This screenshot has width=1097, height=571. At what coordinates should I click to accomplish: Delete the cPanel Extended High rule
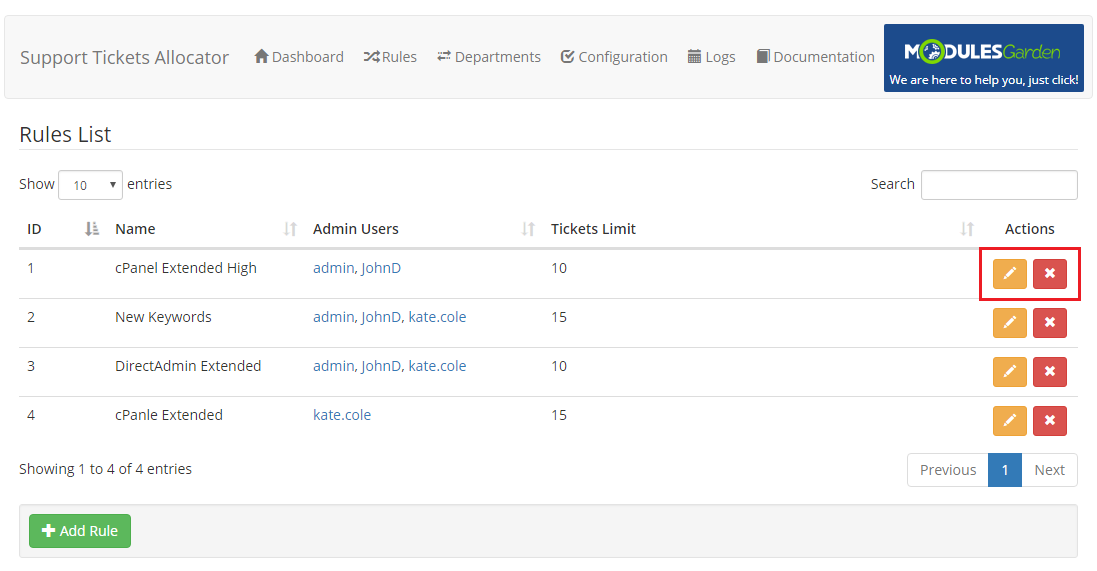click(1049, 273)
